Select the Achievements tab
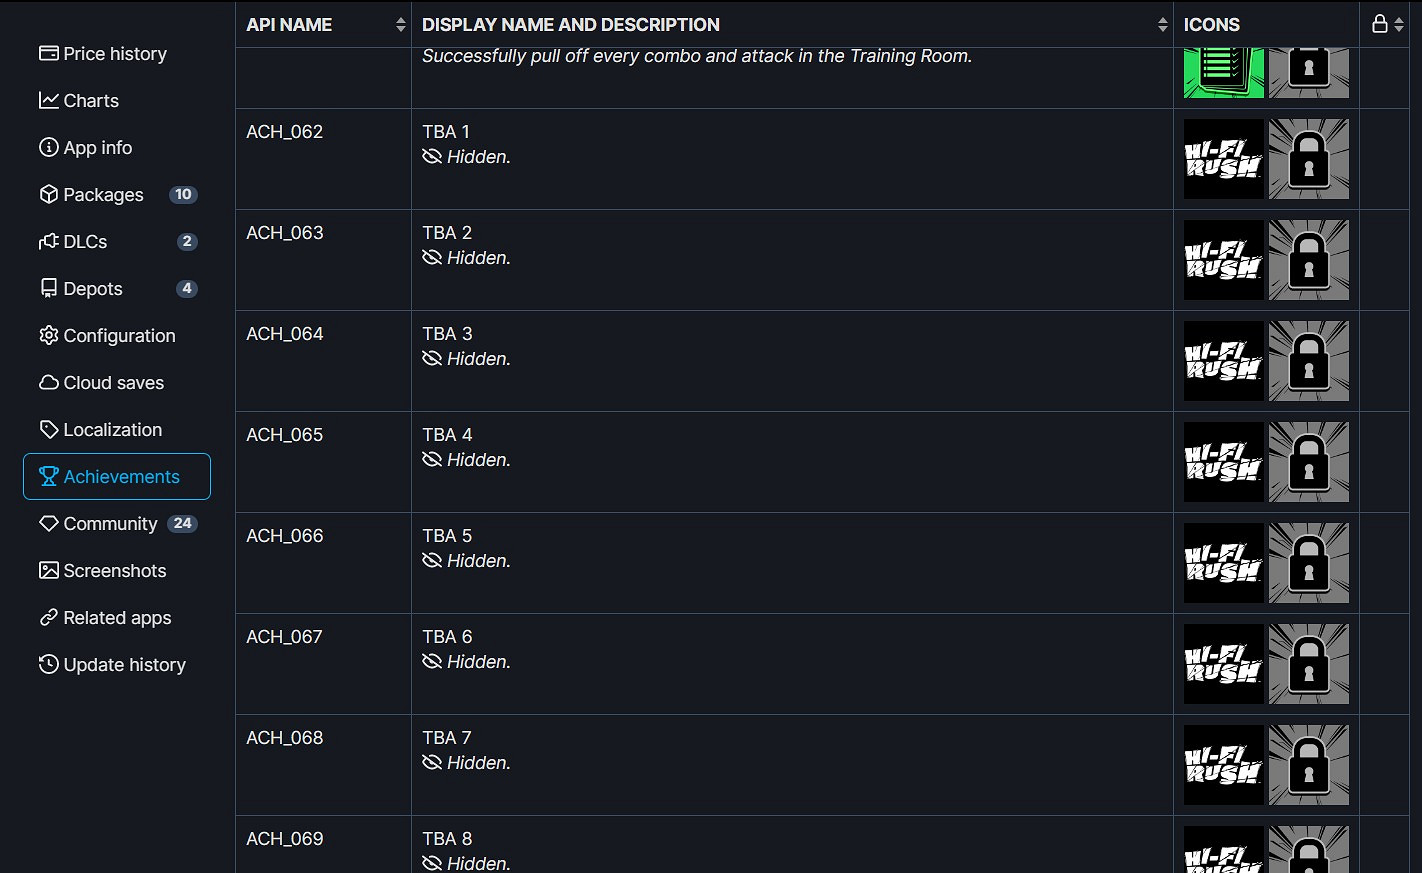The width and height of the screenshot is (1422, 873). (x=117, y=477)
